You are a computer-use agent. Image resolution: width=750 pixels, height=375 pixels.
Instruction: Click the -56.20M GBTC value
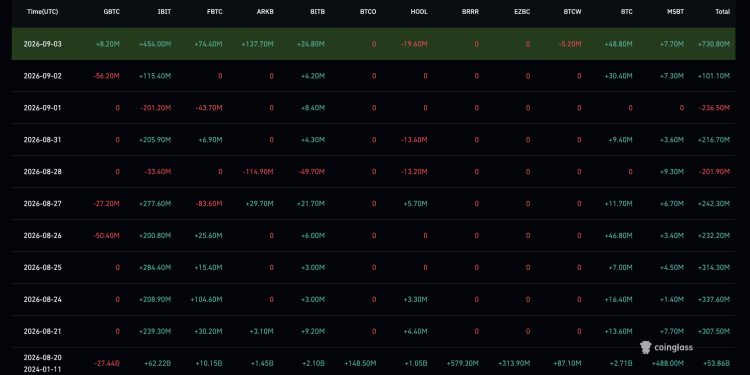click(x=106, y=76)
